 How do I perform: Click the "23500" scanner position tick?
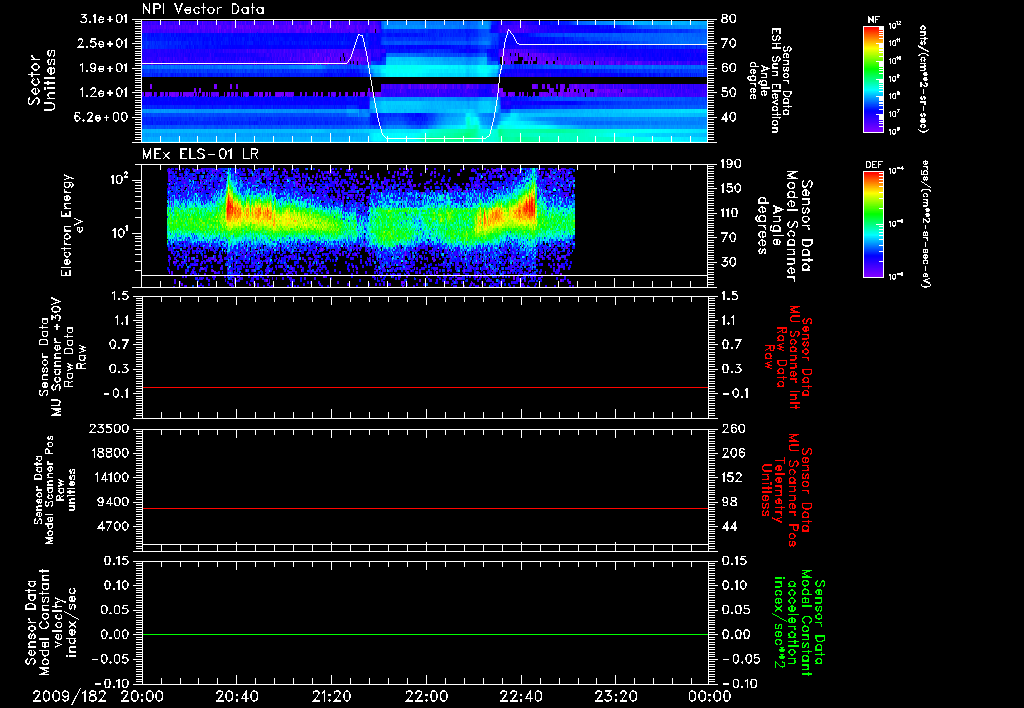point(108,429)
